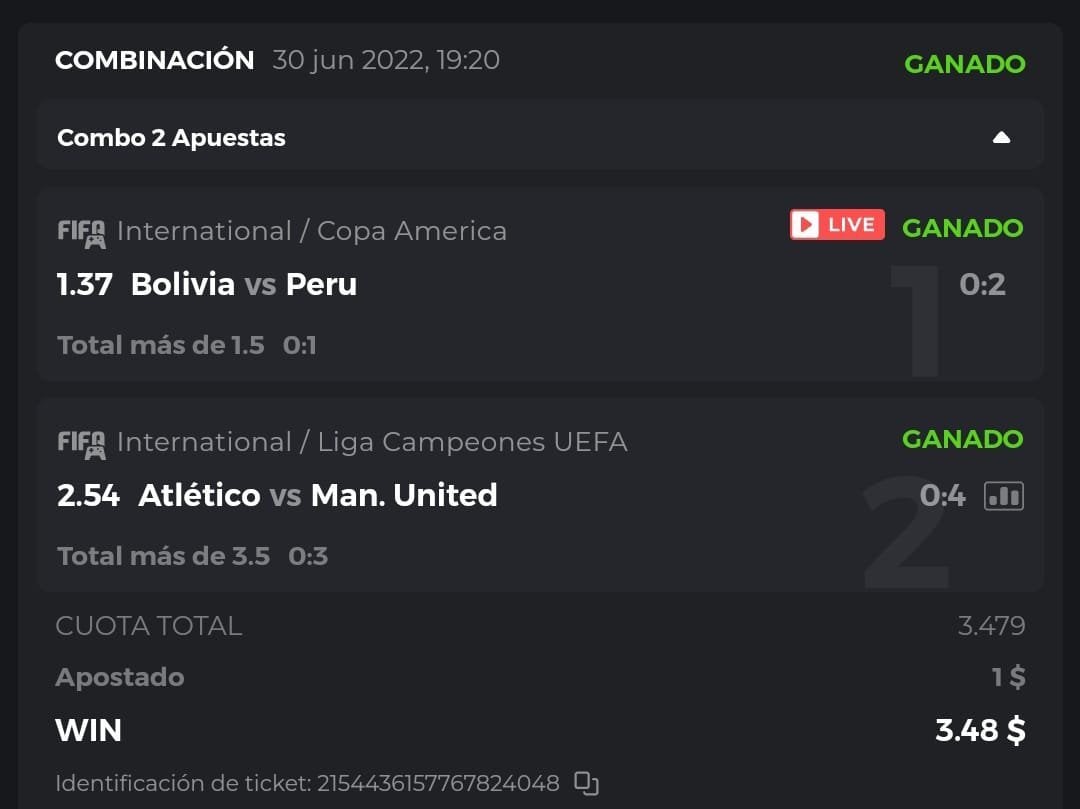
Task: Click the LIVE stream icon badge
Action: 837,225
